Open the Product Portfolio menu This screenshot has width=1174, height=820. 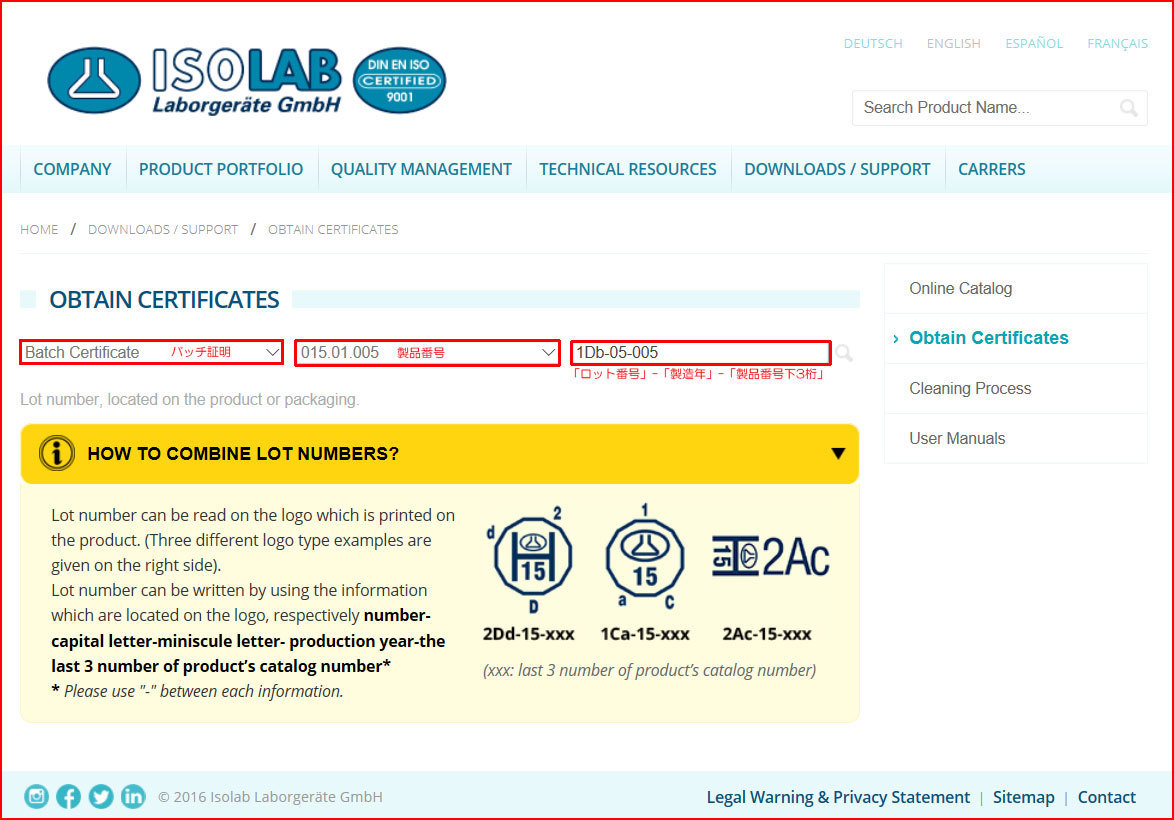point(221,169)
